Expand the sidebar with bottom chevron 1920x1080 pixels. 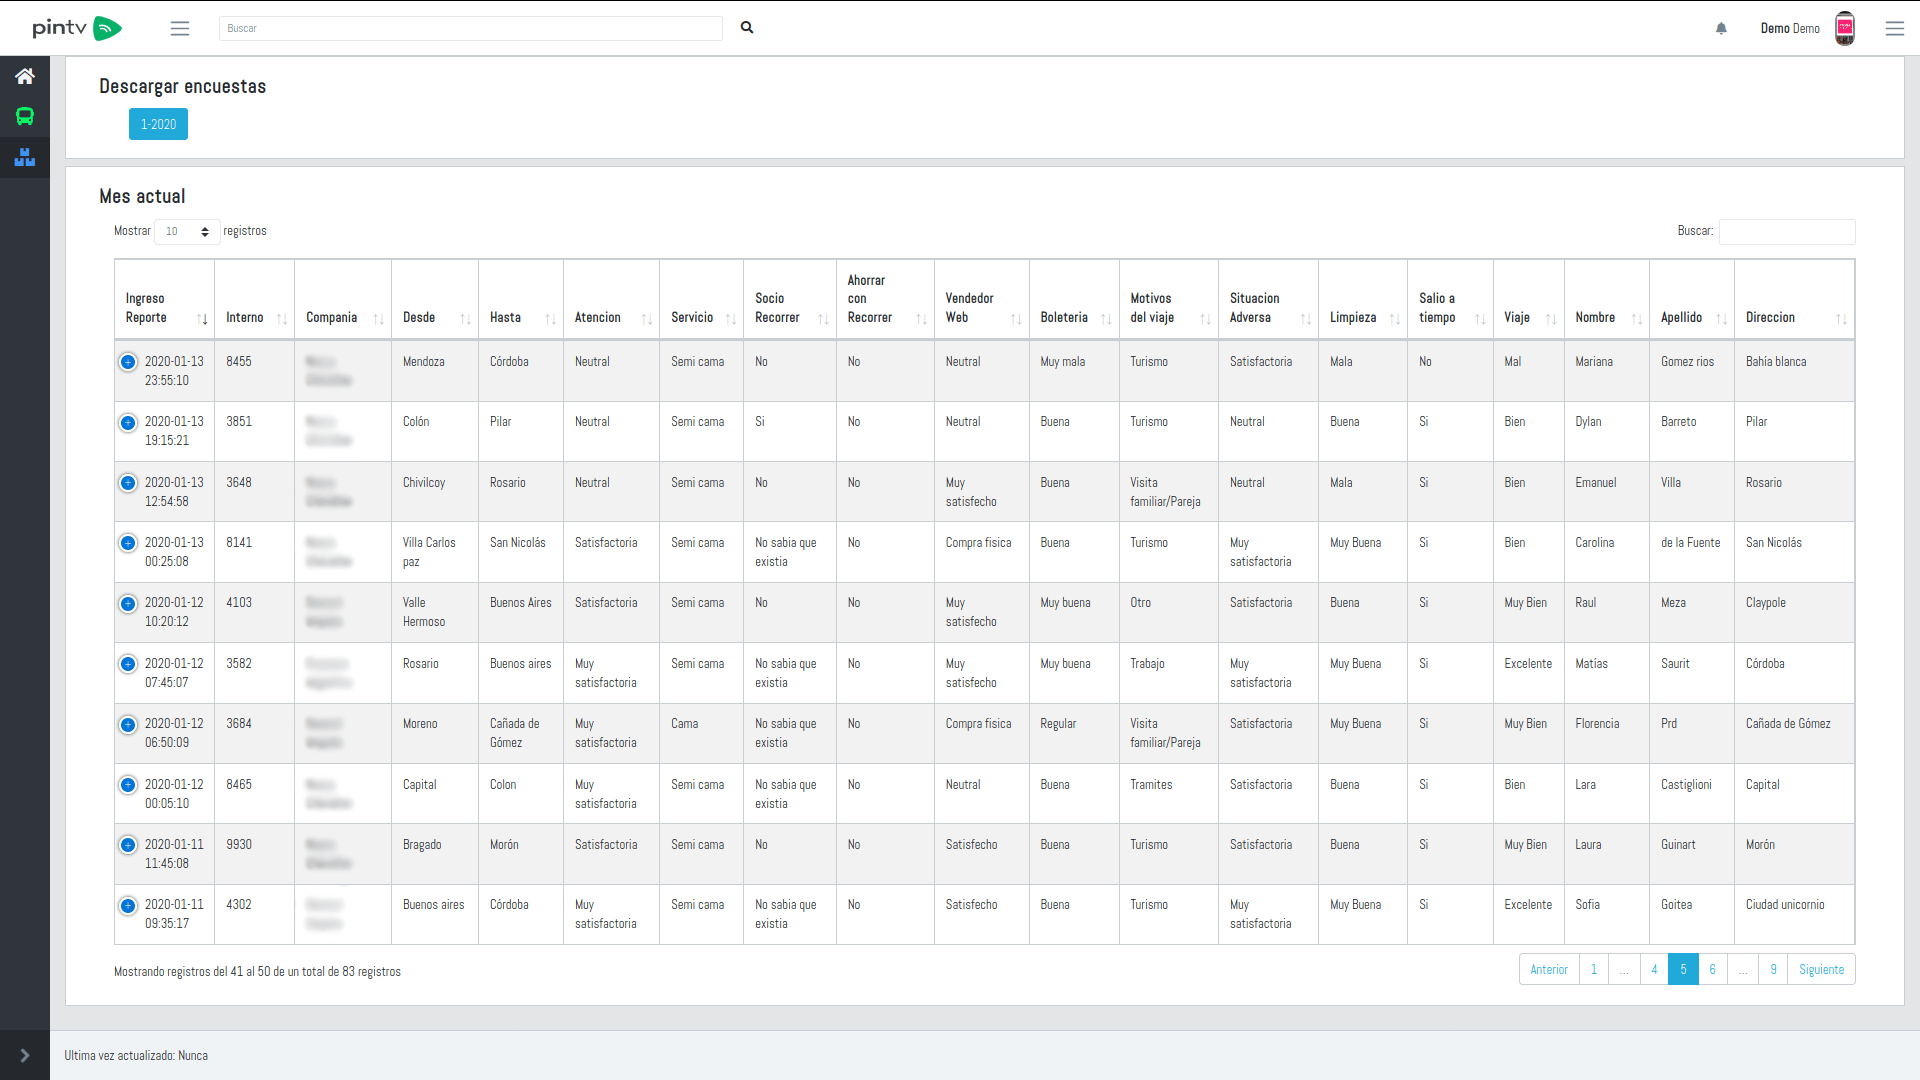pos(25,1055)
